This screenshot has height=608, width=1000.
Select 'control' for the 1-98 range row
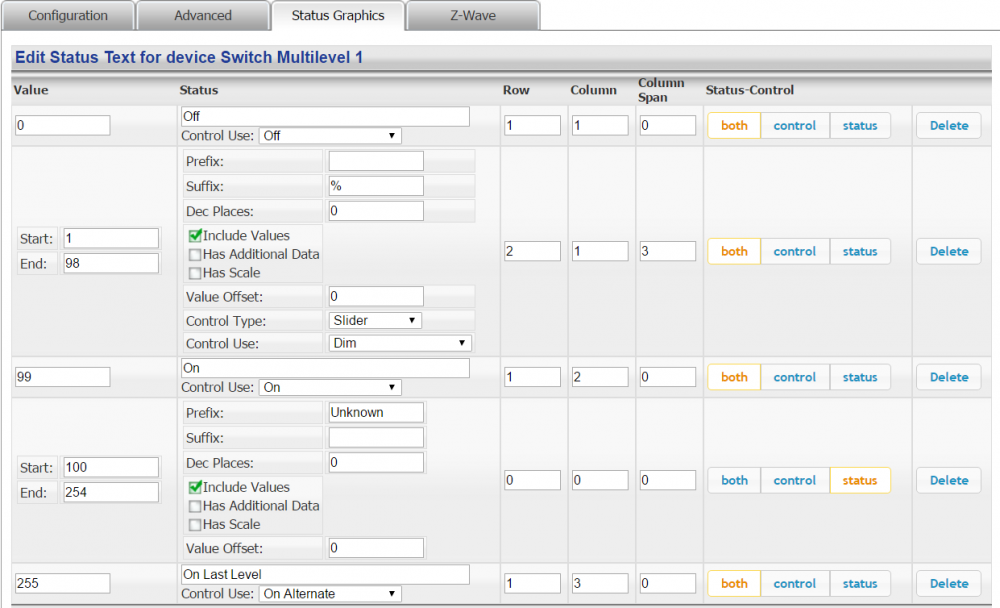[x=795, y=252]
